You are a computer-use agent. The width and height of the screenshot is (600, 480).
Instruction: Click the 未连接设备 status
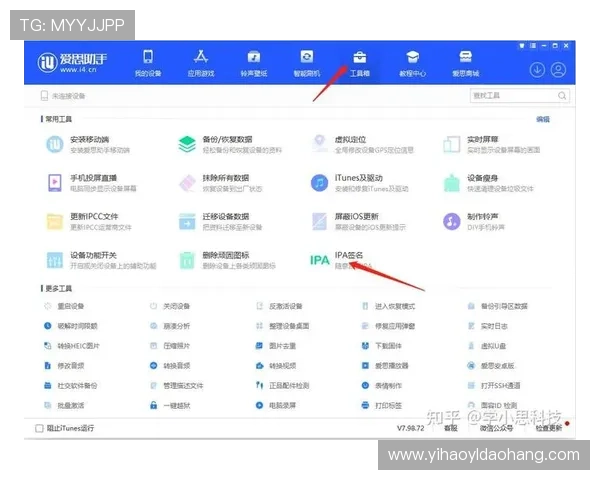(x=63, y=96)
